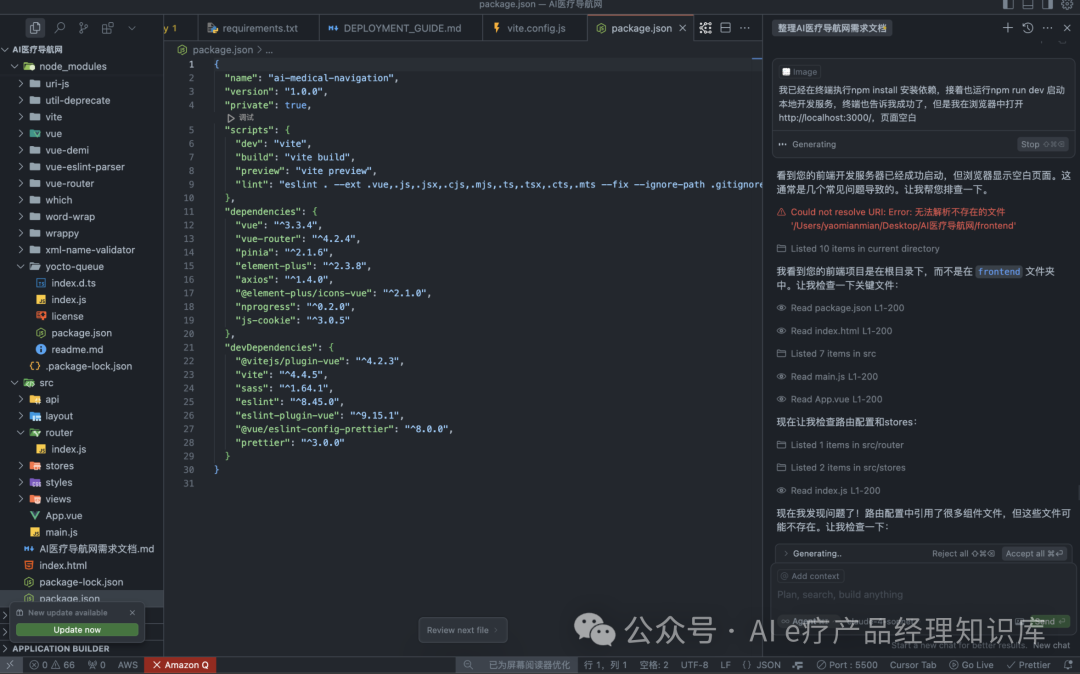
Task: Expand the Generating.. section chevron
Action: pyautogui.click(x=785, y=553)
